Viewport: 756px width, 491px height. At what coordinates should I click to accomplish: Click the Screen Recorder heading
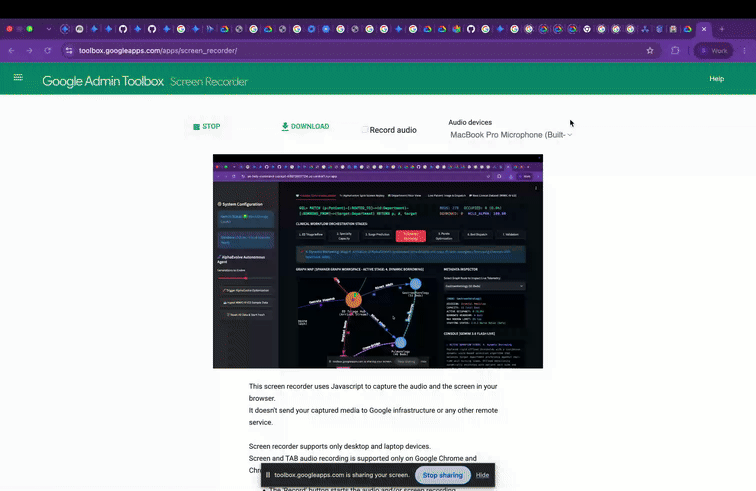pos(209,82)
